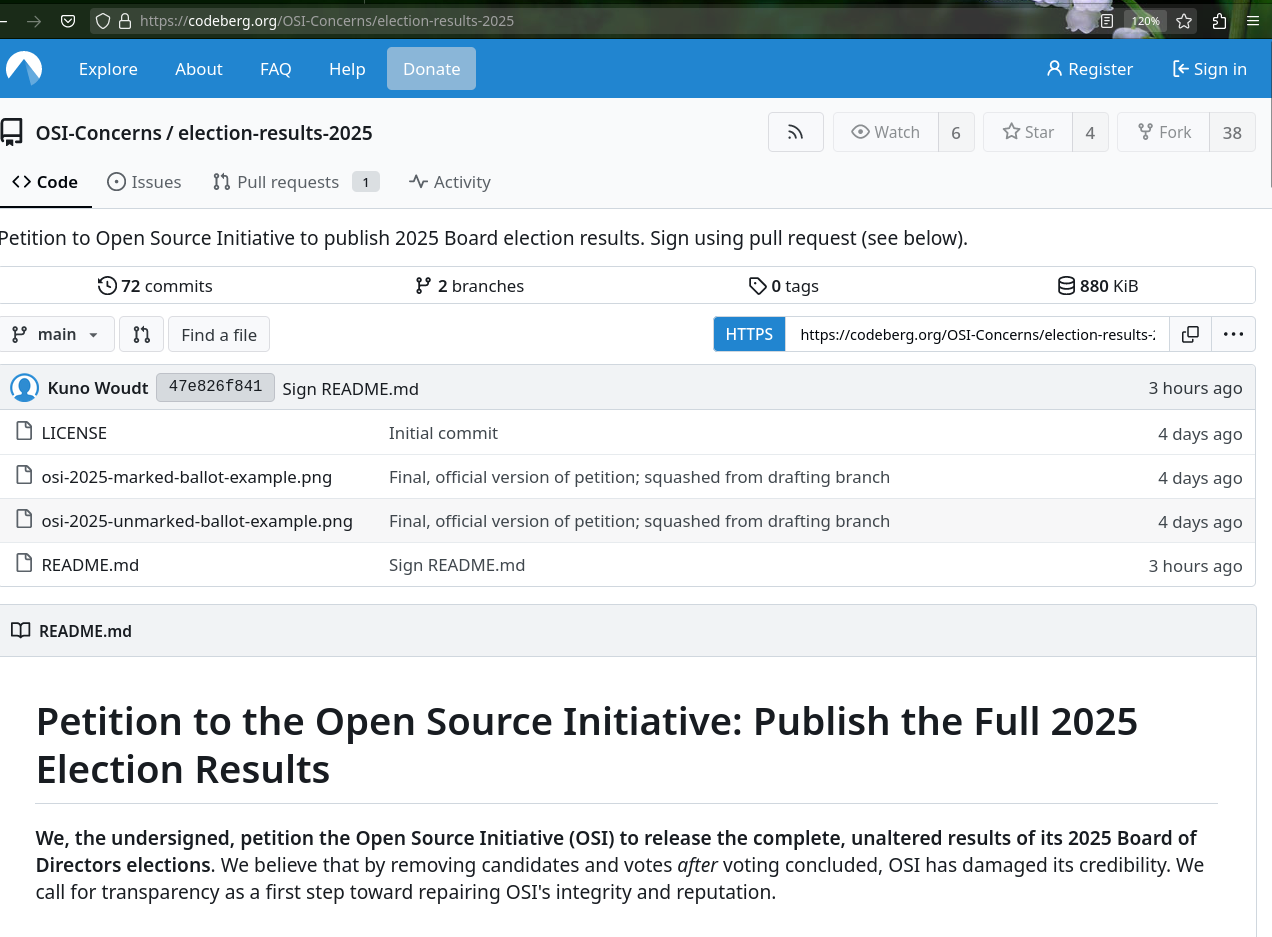Switch to the Code tab
Image resolution: width=1272 pixels, height=937 pixels.
[45, 182]
